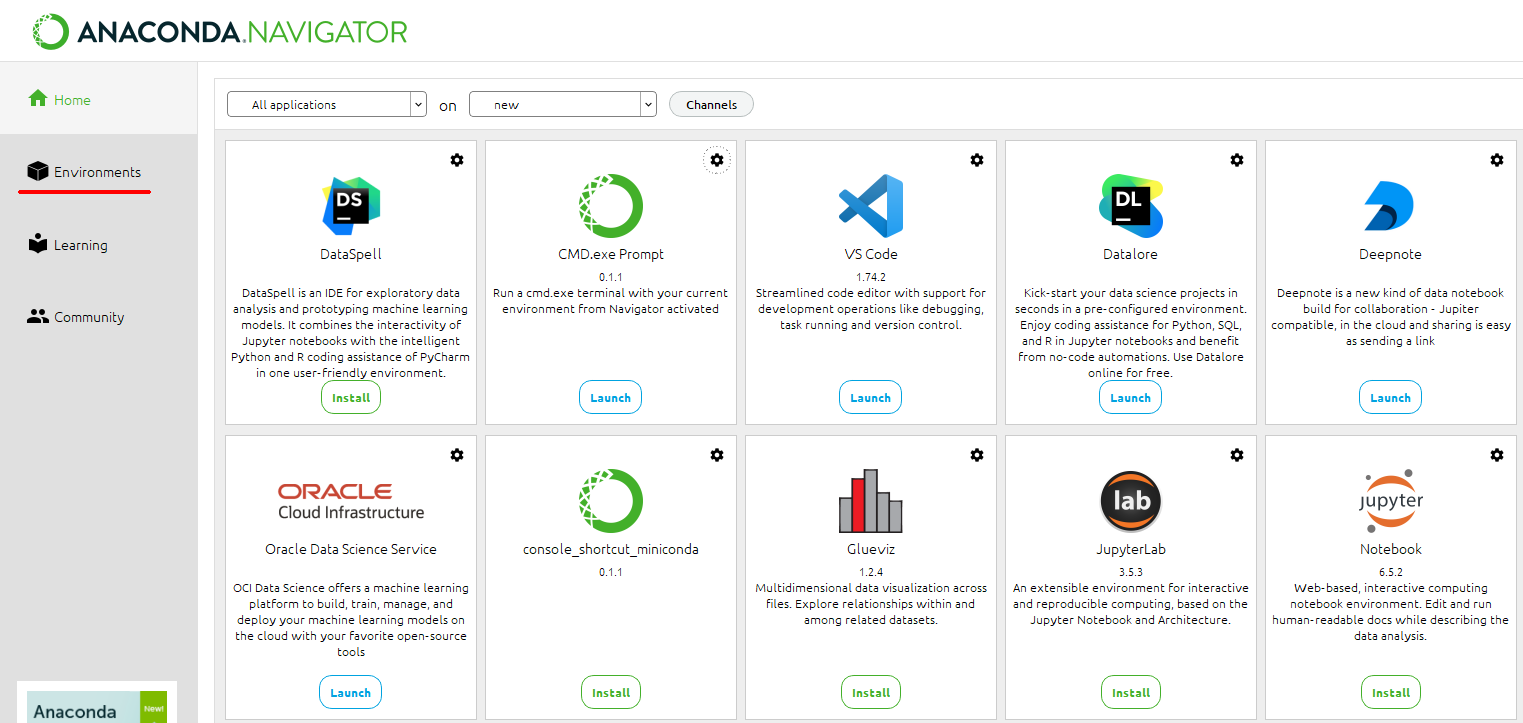Open the Learning tab
The height and width of the screenshot is (723, 1523).
(99, 244)
